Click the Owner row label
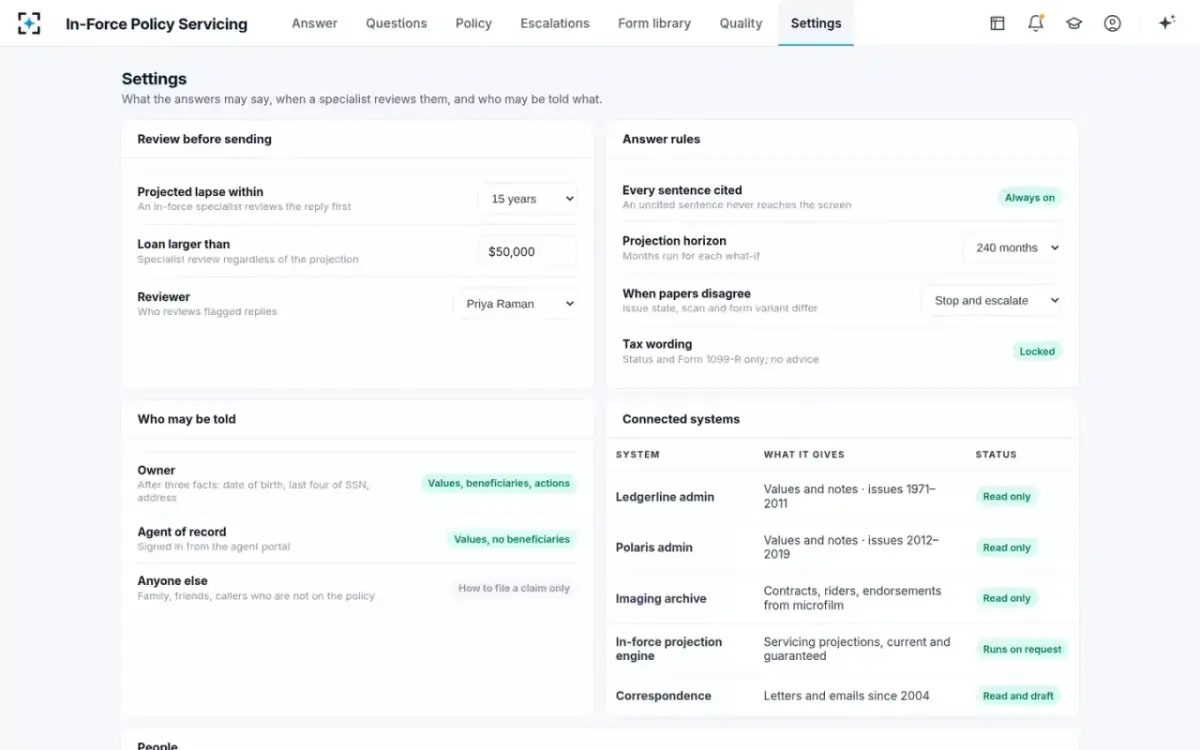The width and height of the screenshot is (1200, 750). (x=156, y=470)
